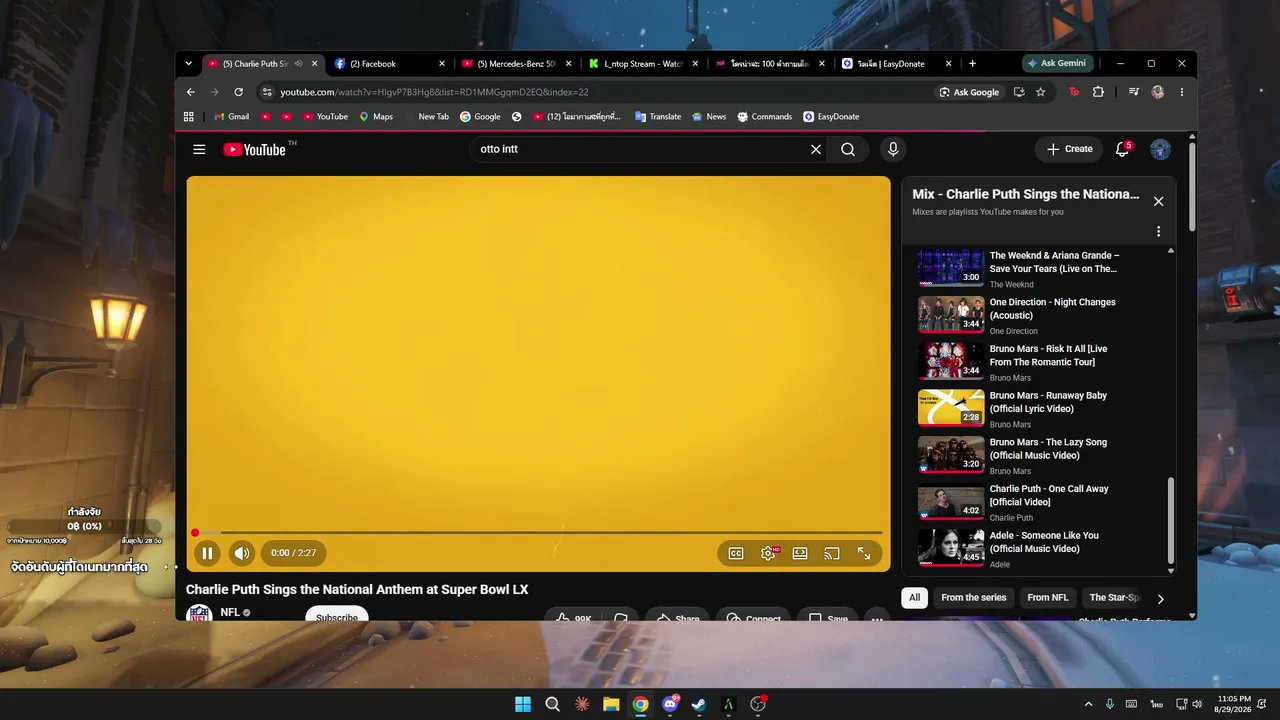Clear the YouTube search text
The width and height of the screenshot is (1280, 720).
click(x=816, y=149)
